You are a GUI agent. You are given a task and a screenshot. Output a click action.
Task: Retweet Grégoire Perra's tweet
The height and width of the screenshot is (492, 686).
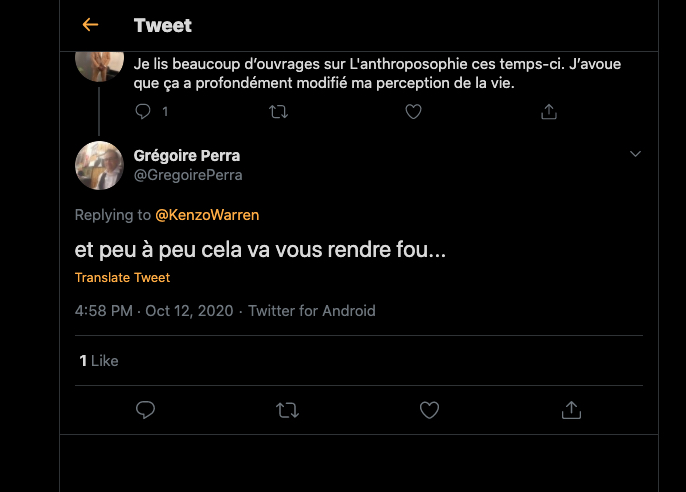[x=287, y=410]
